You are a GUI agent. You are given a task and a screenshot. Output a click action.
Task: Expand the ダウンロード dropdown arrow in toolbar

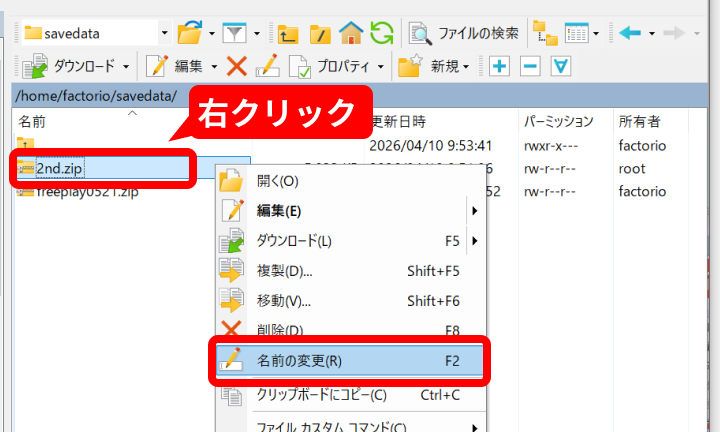pyautogui.click(x=126, y=67)
